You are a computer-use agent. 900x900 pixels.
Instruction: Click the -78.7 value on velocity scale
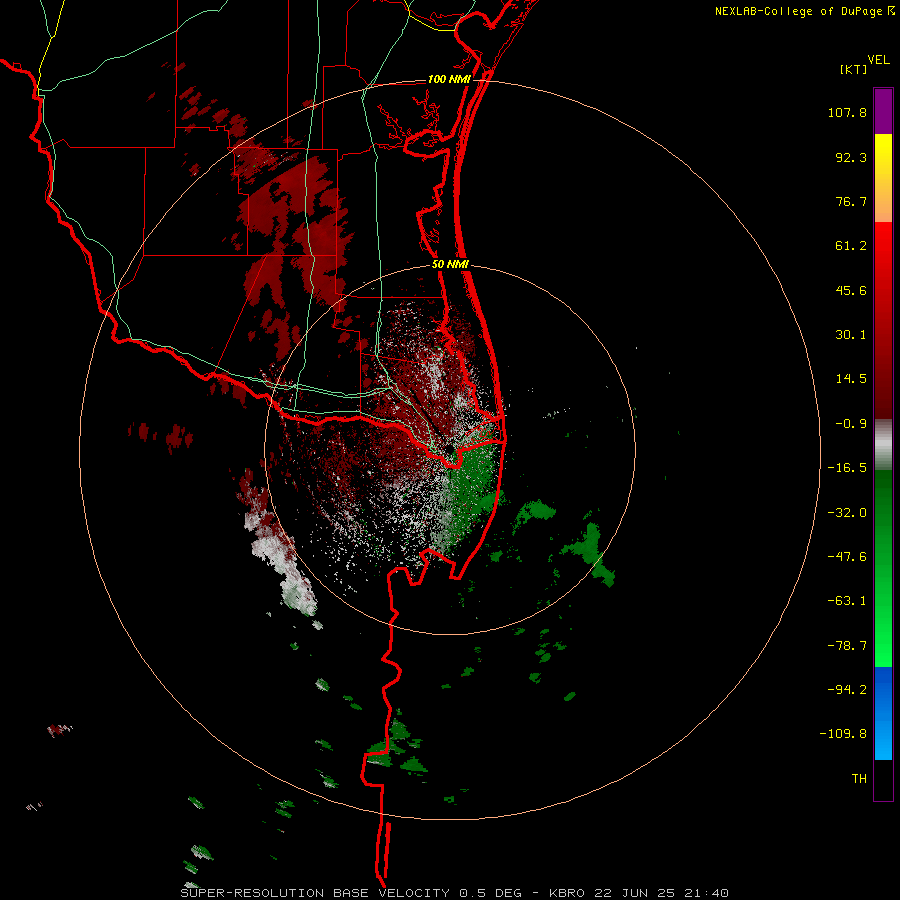(847, 646)
